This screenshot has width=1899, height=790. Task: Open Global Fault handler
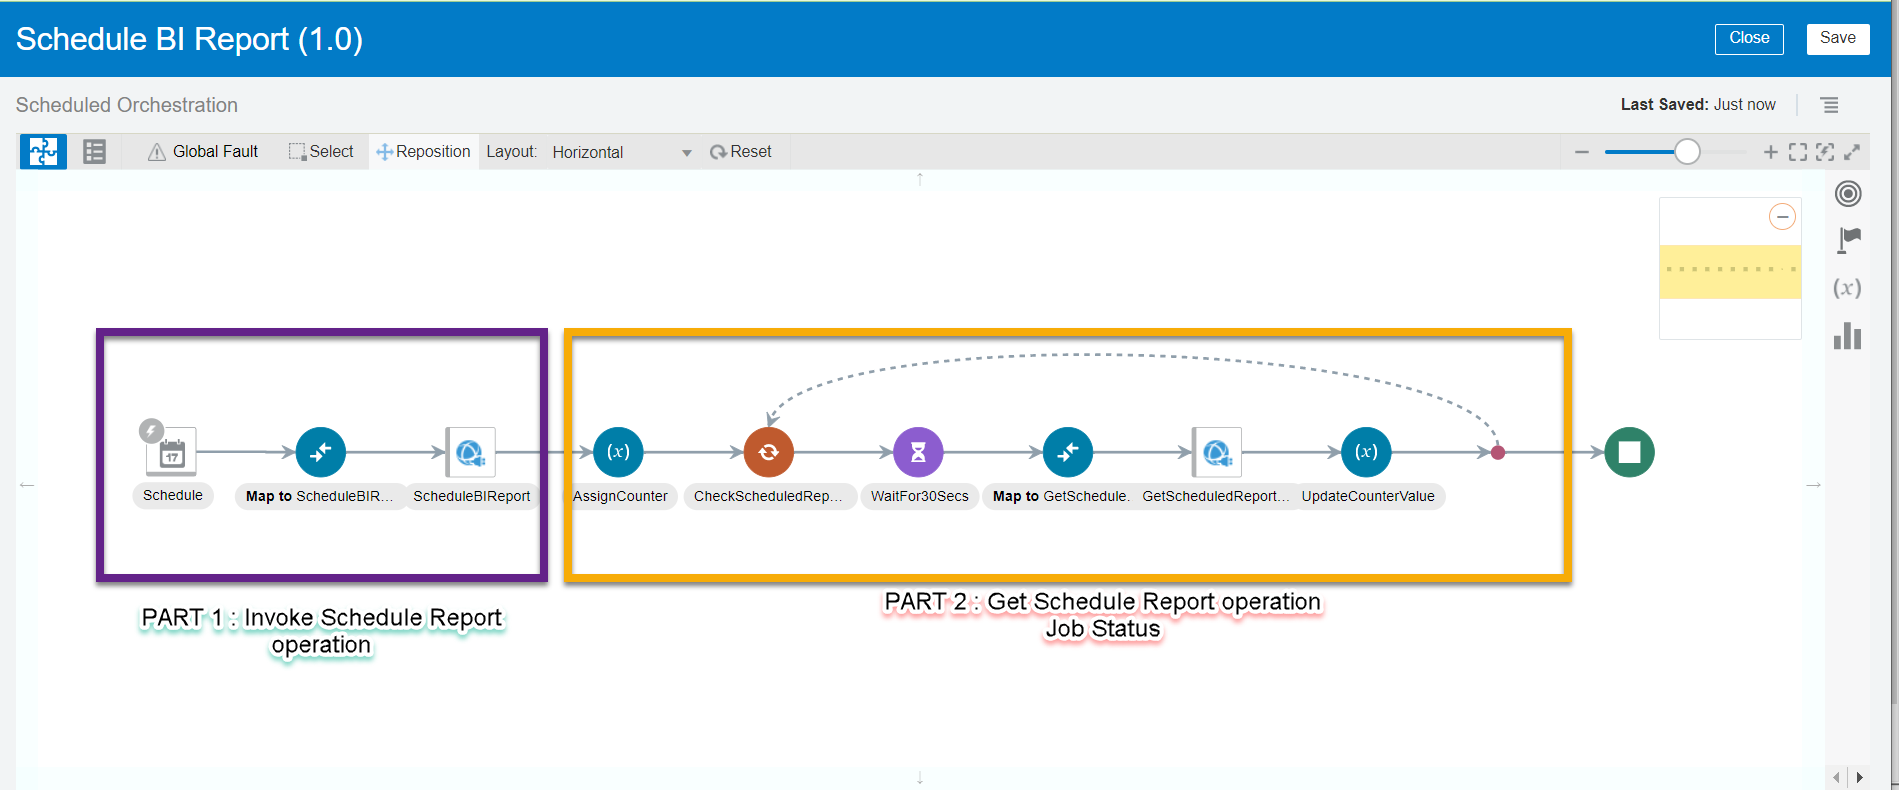click(x=203, y=152)
